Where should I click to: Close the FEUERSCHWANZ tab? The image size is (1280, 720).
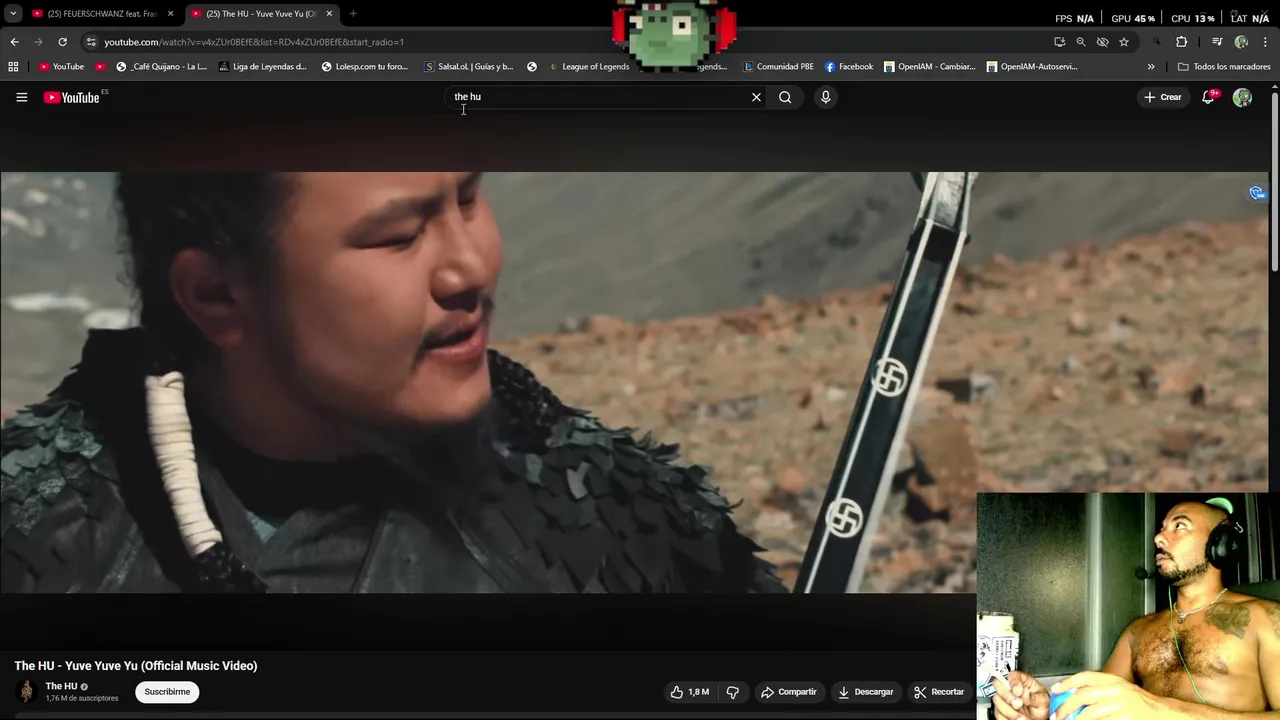pyautogui.click(x=170, y=14)
